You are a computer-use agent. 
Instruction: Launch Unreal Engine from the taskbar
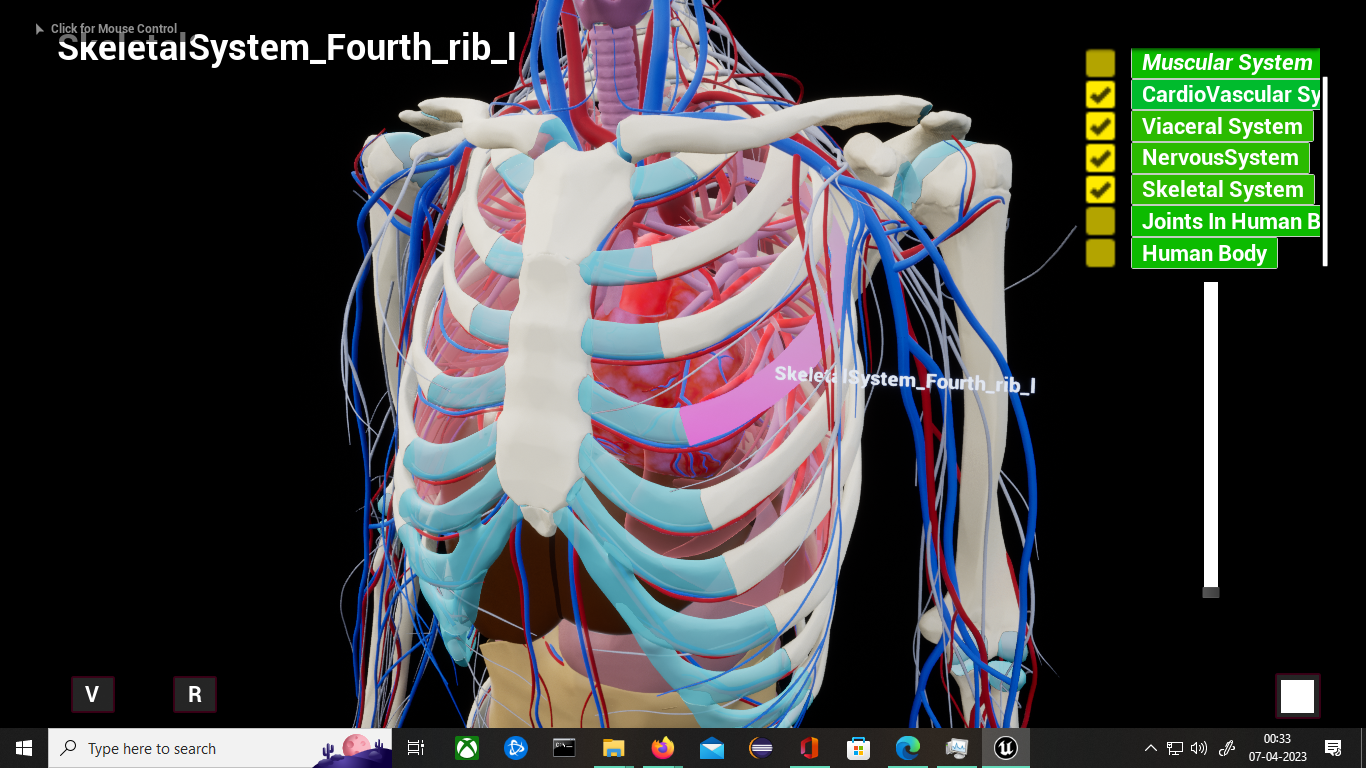pyautogui.click(x=1005, y=747)
